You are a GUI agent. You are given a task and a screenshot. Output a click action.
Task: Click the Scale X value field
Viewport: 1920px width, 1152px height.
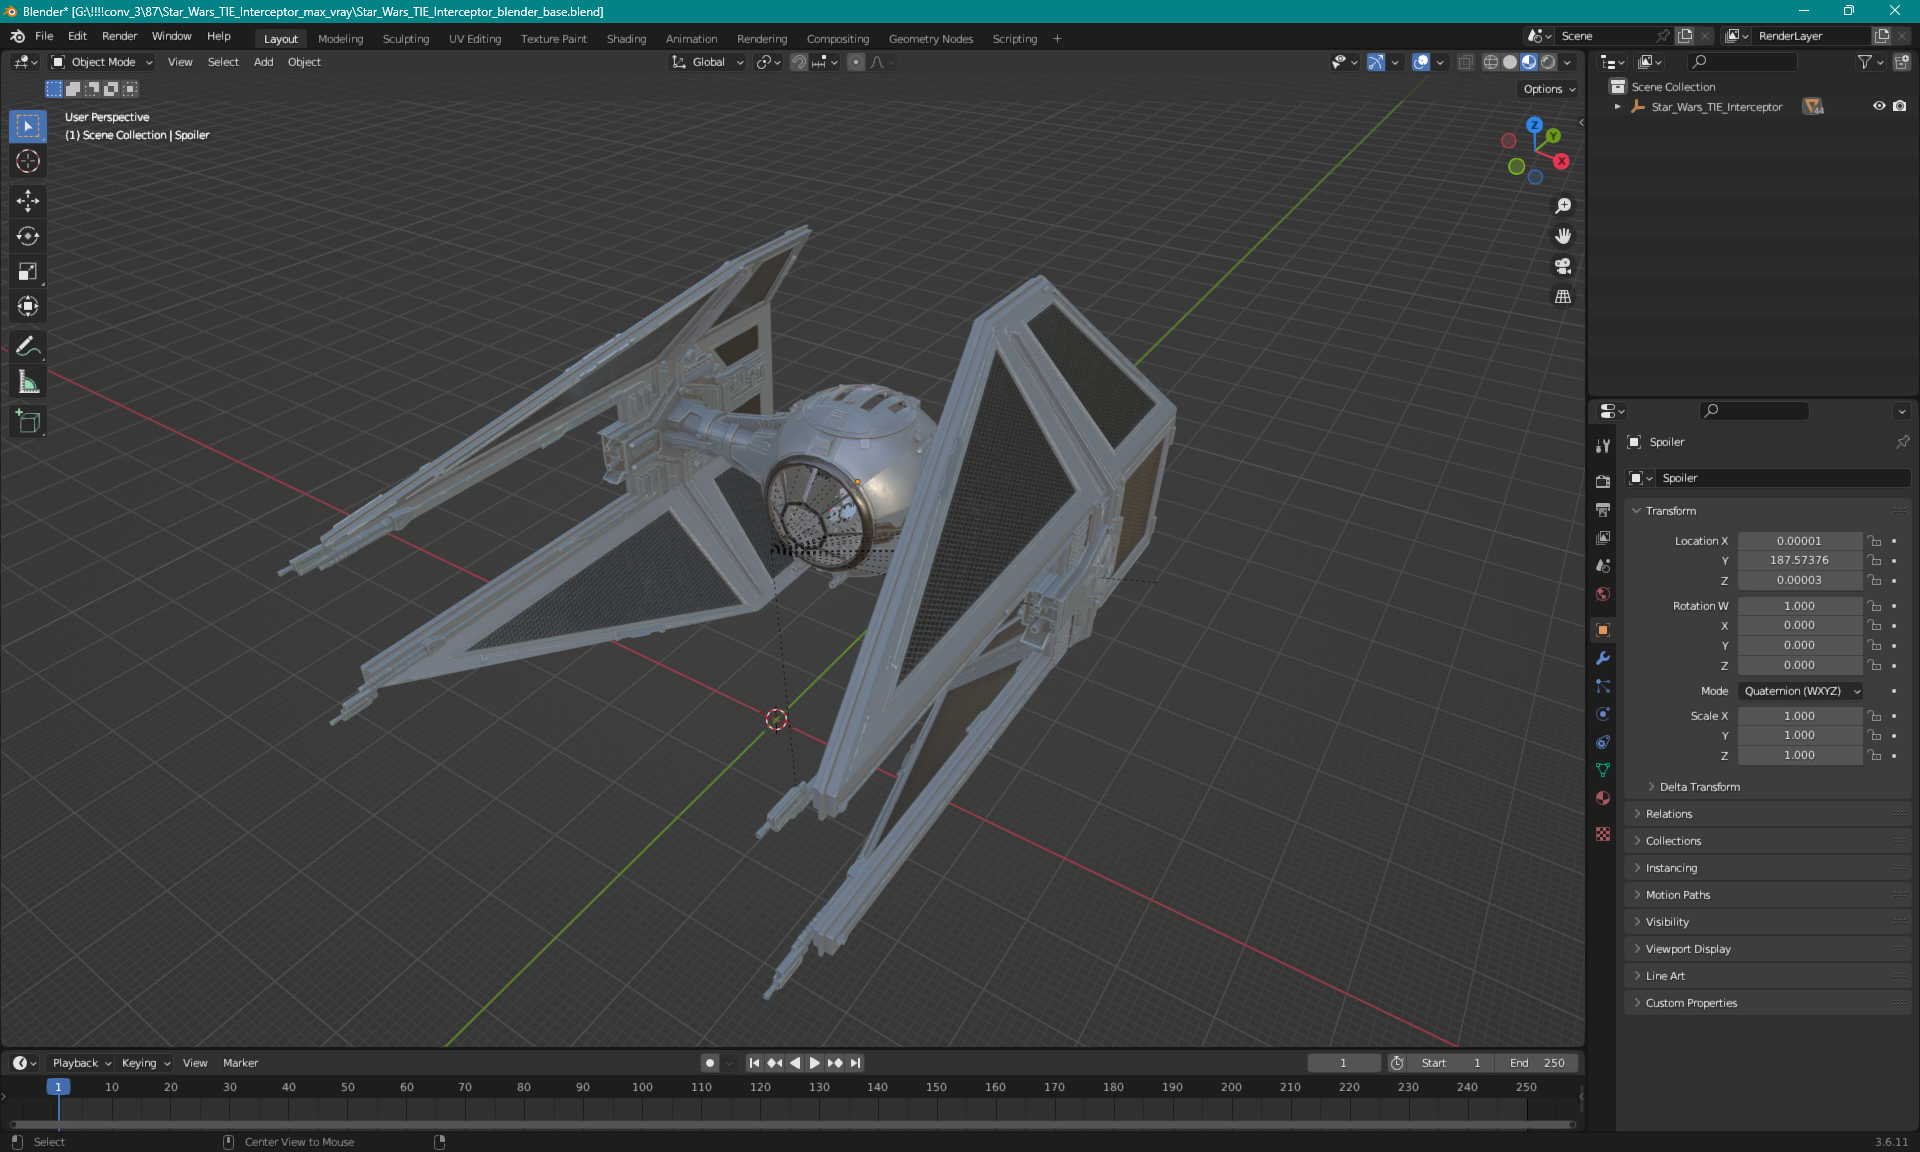point(1799,716)
